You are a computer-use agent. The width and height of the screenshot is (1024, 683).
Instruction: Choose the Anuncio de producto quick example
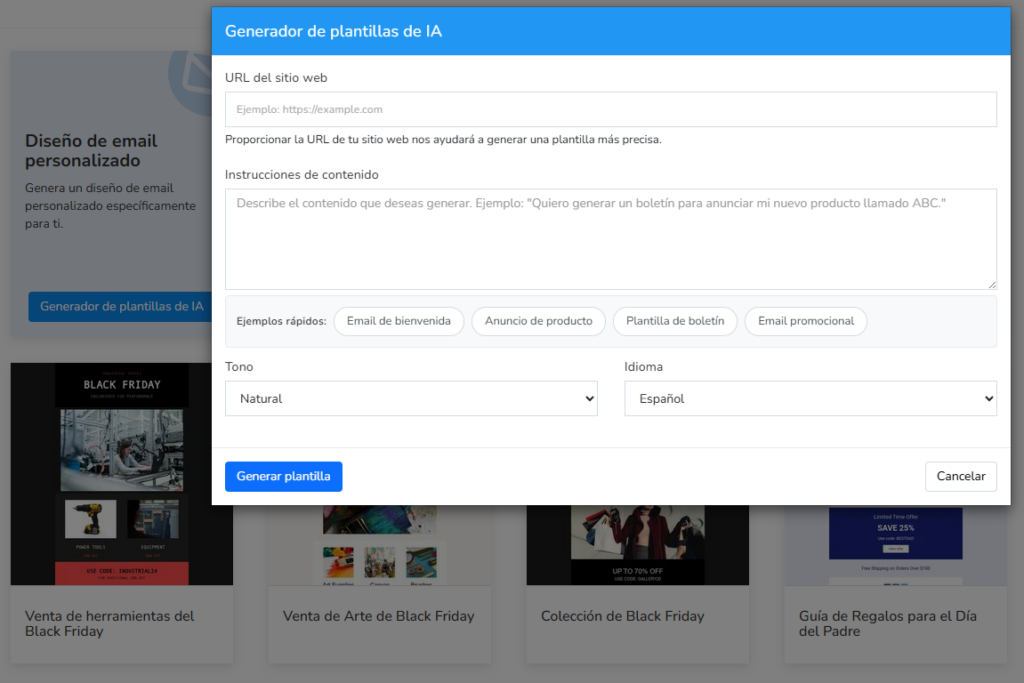click(538, 321)
